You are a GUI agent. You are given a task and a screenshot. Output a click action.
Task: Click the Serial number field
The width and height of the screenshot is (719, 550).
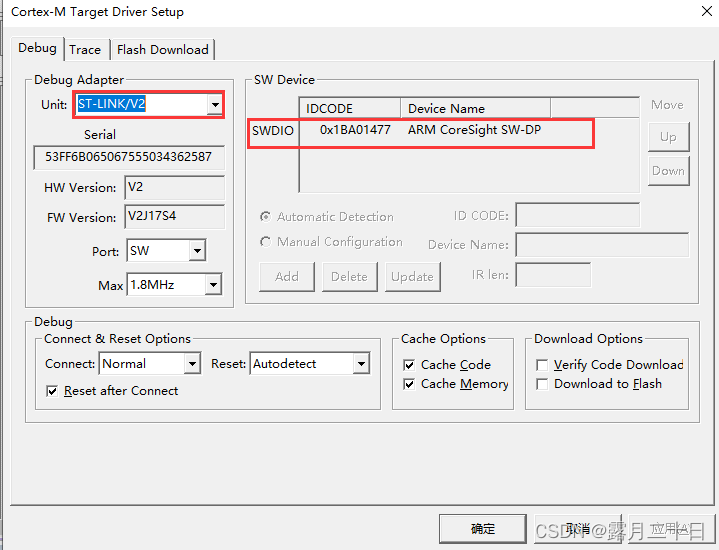129,157
